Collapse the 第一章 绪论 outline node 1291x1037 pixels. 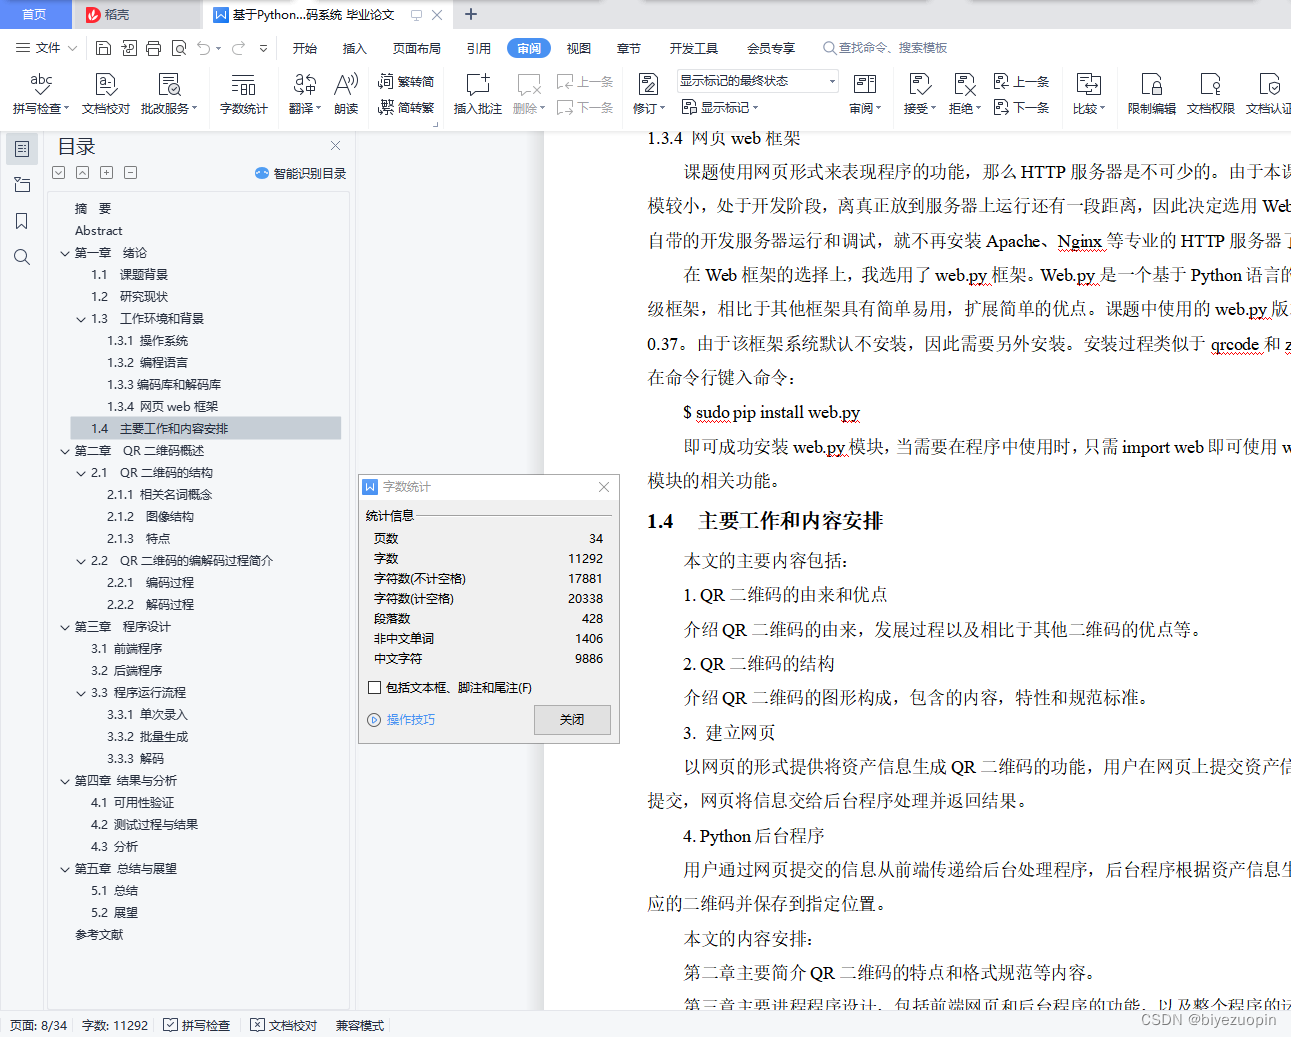pos(65,253)
